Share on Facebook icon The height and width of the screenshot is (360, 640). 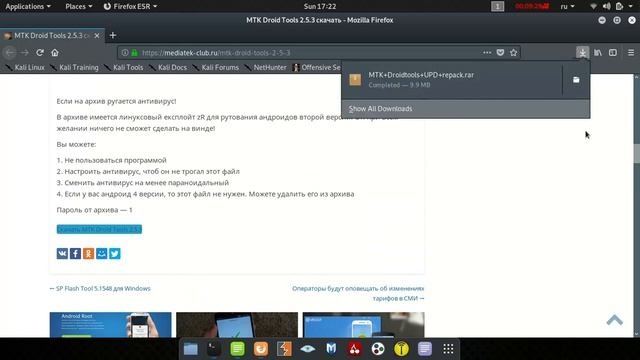pyautogui.click(x=75, y=253)
